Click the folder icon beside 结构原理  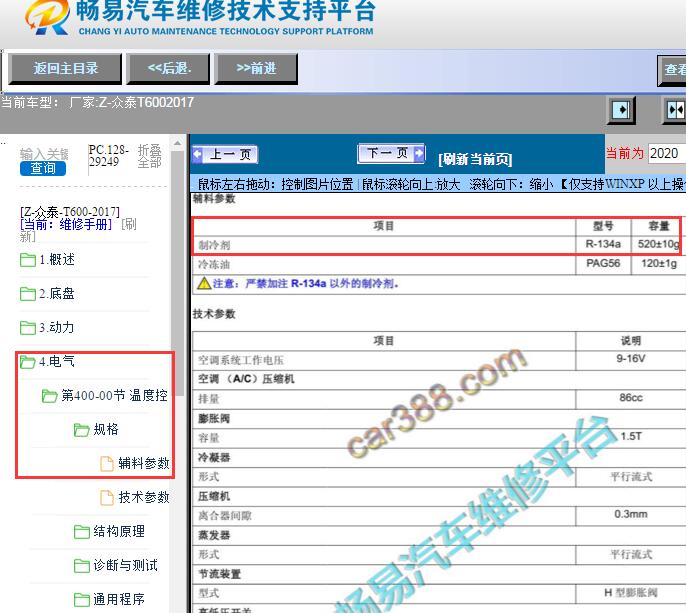point(82,532)
